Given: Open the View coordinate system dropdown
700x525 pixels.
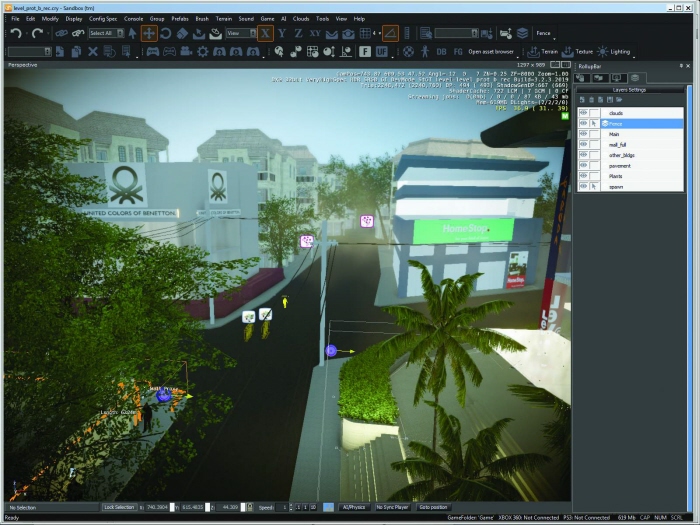Looking at the screenshot, I should tap(253, 33).
